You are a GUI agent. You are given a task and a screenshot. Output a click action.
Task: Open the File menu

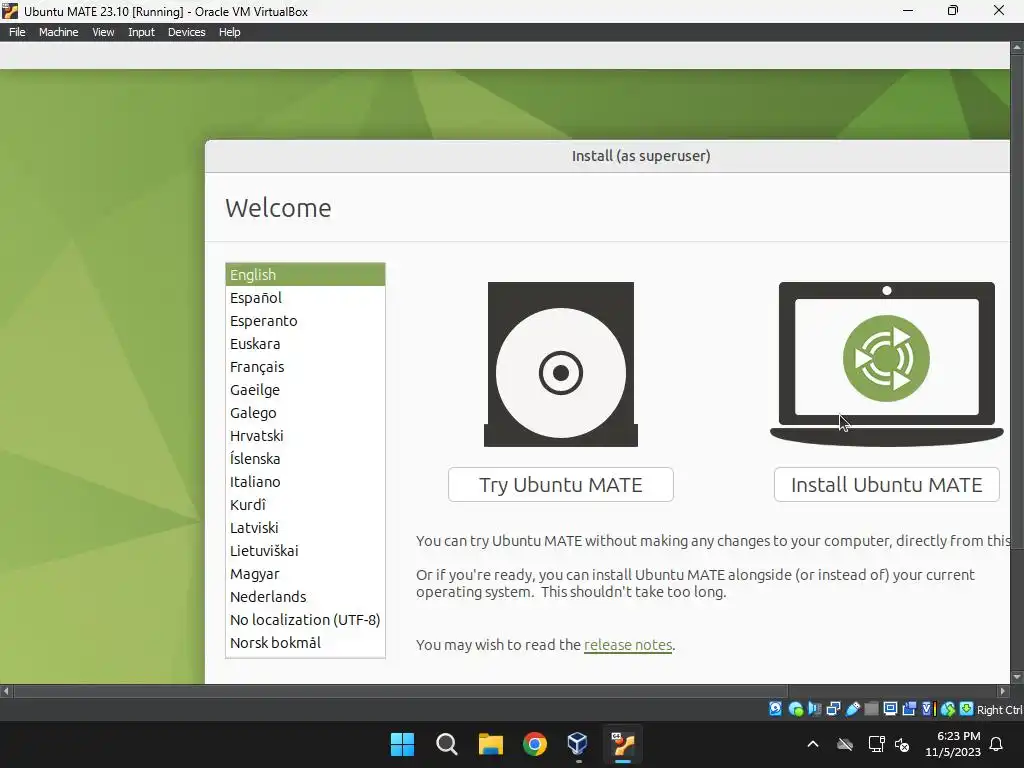point(17,32)
